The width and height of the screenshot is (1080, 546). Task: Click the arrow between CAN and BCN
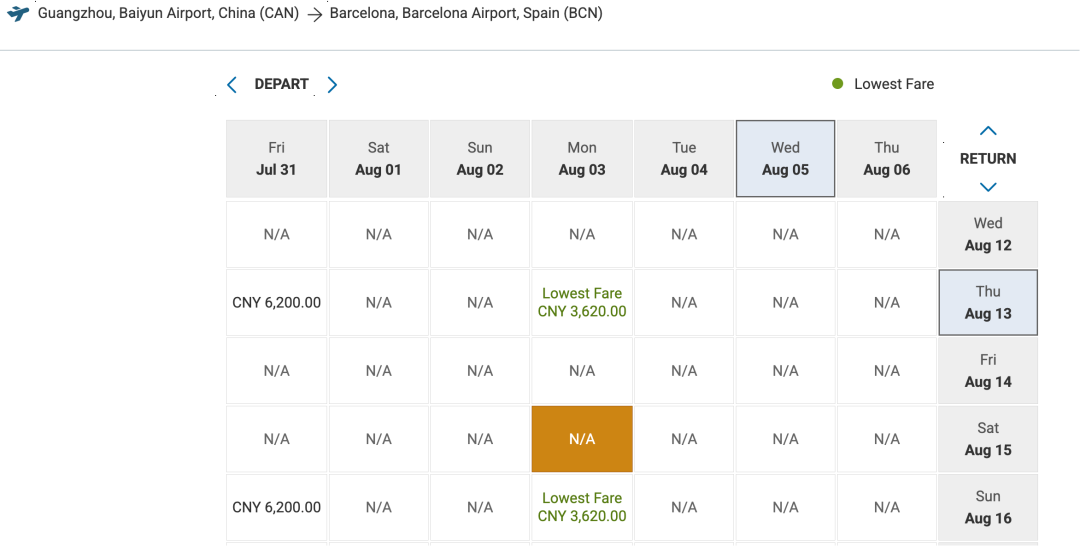314,14
